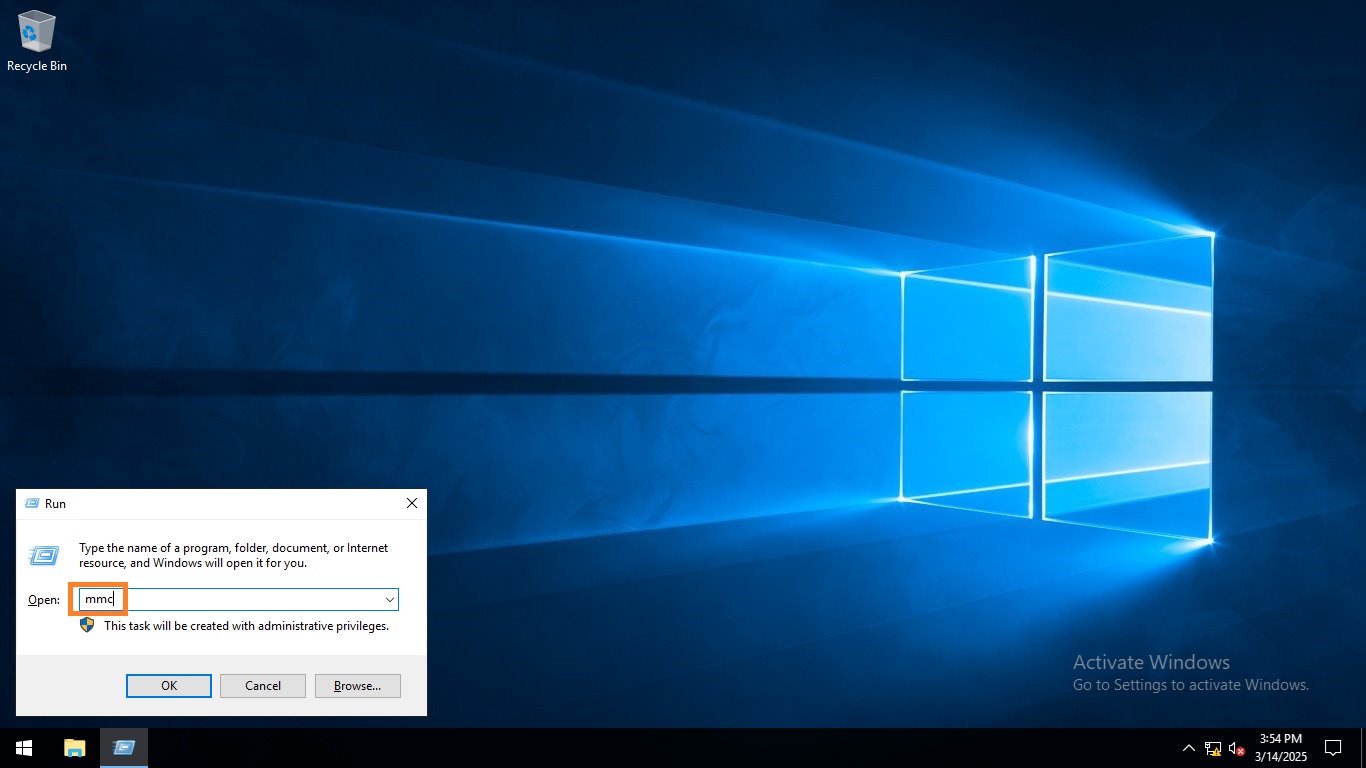1366x768 pixels.
Task: Expand the Open field dropdown arrow
Action: (x=389, y=599)
